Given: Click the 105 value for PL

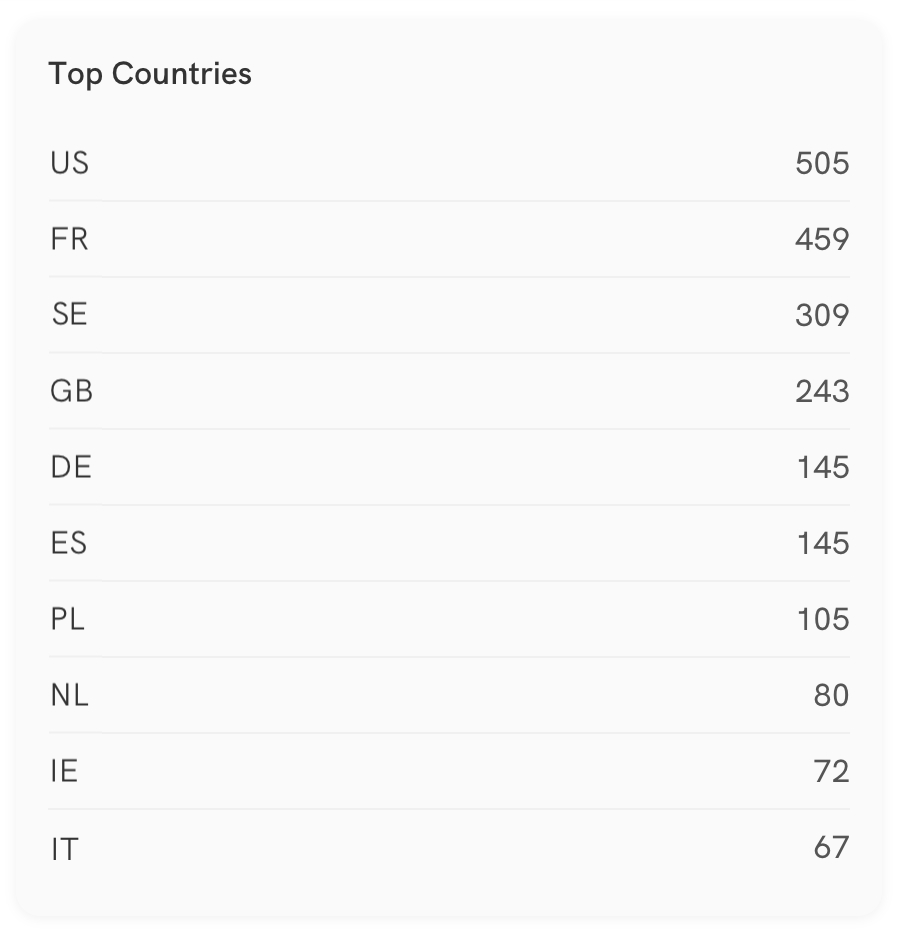Looking at the screenshot, I should tap(823, 619).
